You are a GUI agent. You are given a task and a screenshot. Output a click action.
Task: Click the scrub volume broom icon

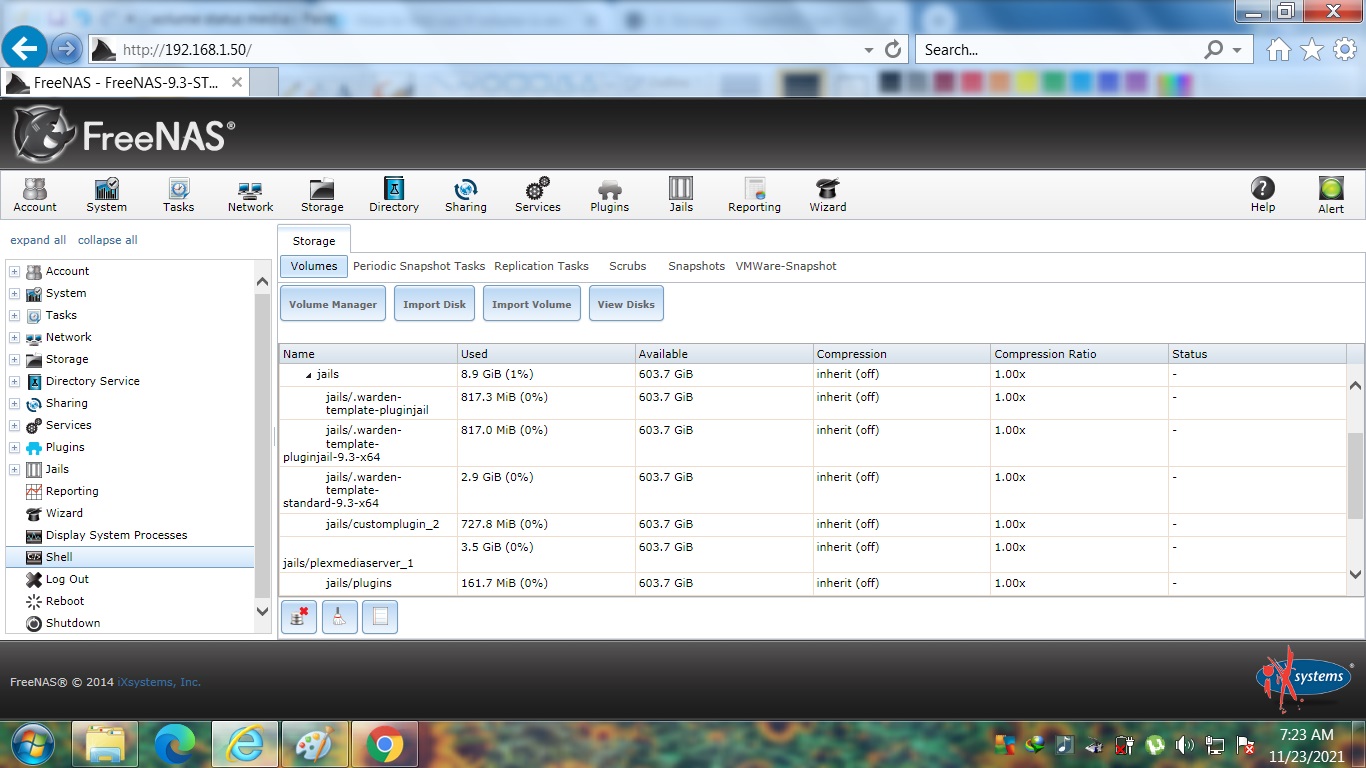(339, 617)
